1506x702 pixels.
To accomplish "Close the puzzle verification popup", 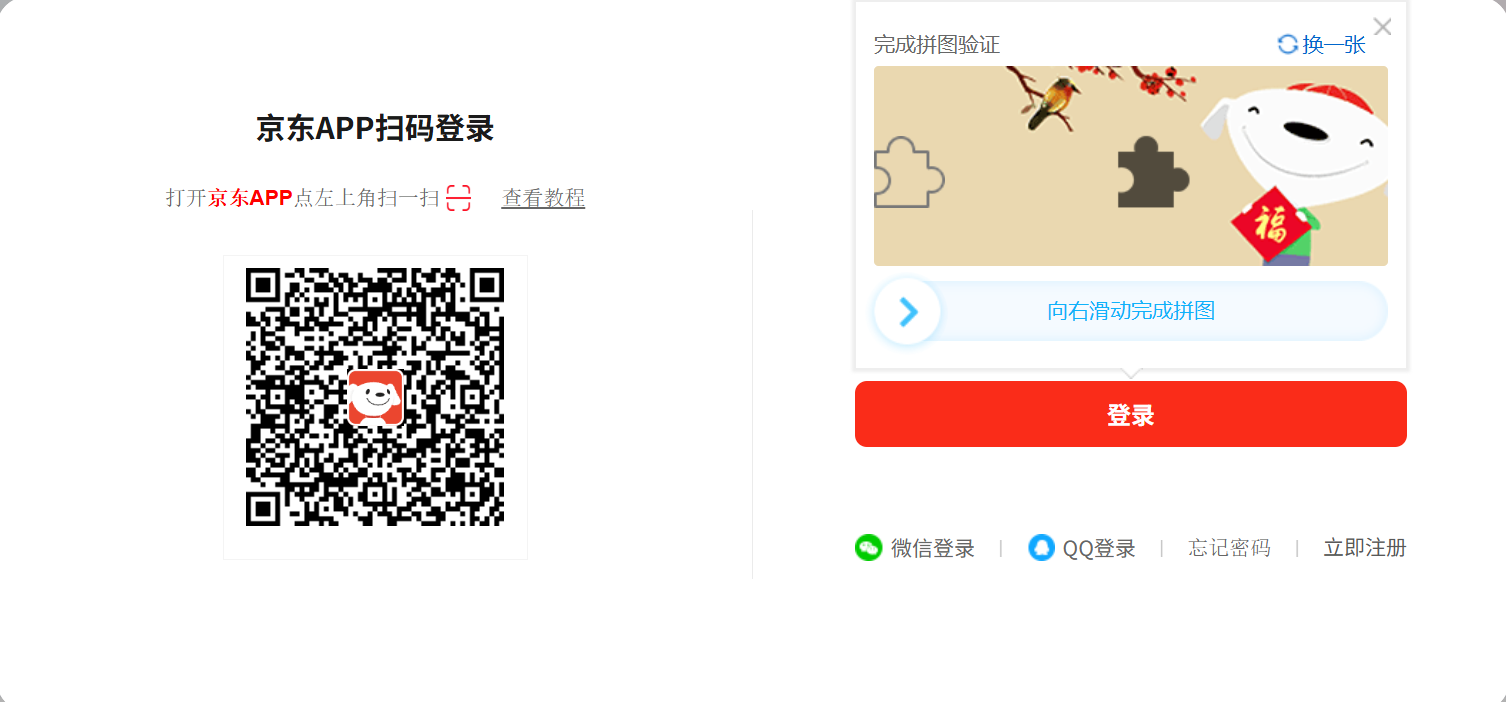I will pos(1382,27).
